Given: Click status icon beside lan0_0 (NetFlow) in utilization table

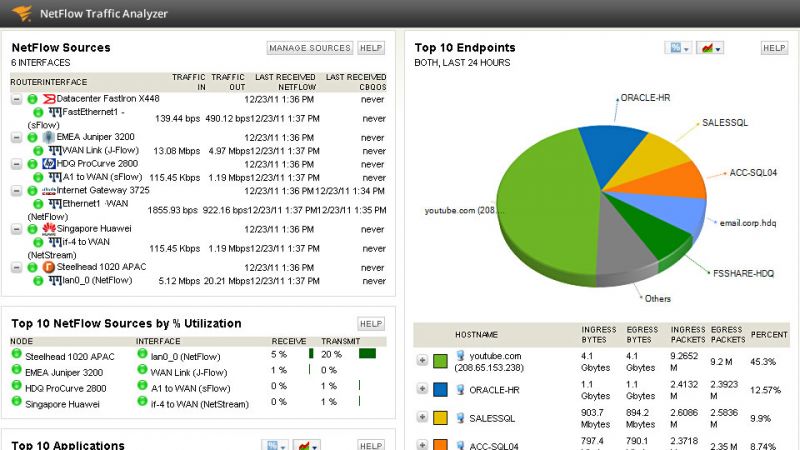Looking at the screenshot, I should (142, 353).
